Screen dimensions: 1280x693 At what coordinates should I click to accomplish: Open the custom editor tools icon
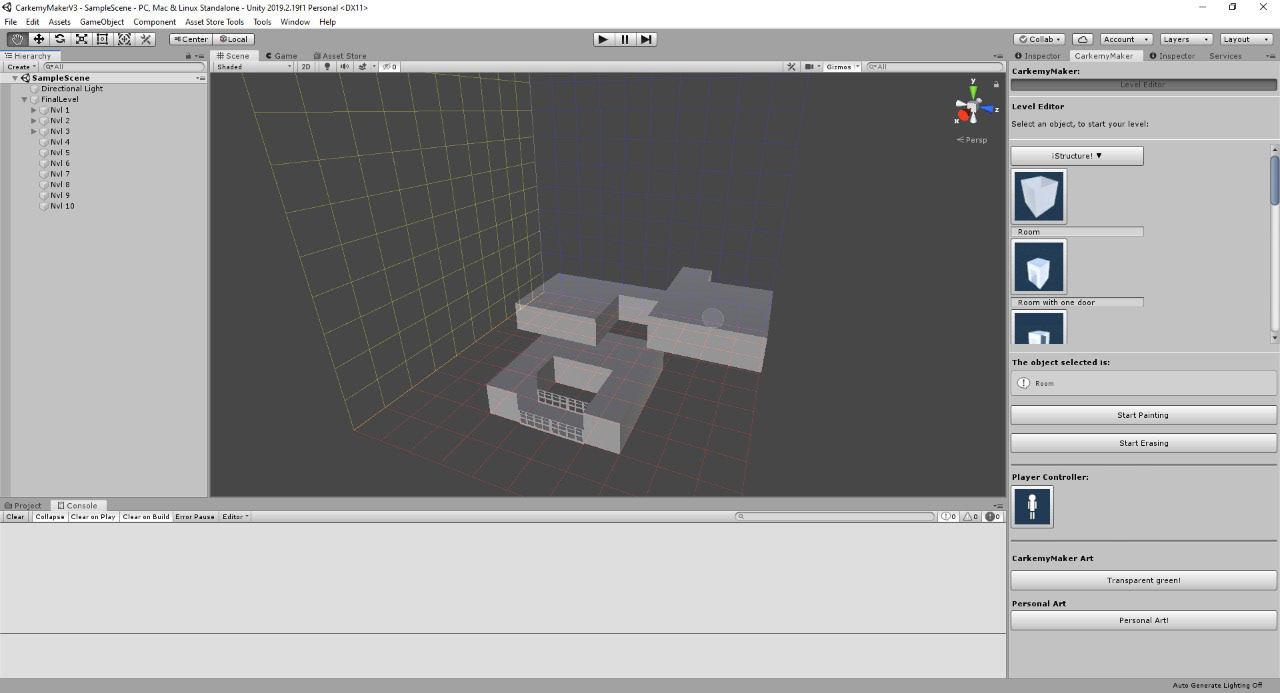(146, 39)
